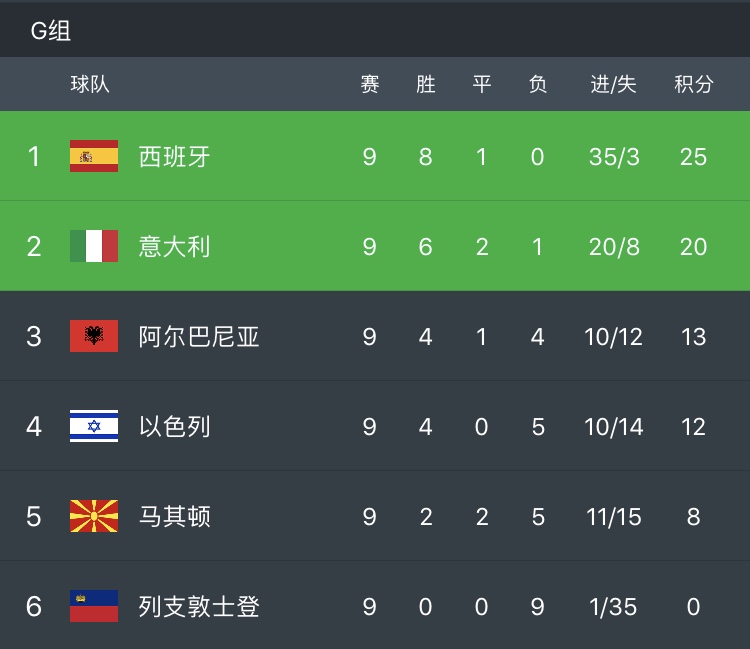Screen dimensions: 750x649
Task: Click Spain's 35/3 goals cell
Action: 614,157
